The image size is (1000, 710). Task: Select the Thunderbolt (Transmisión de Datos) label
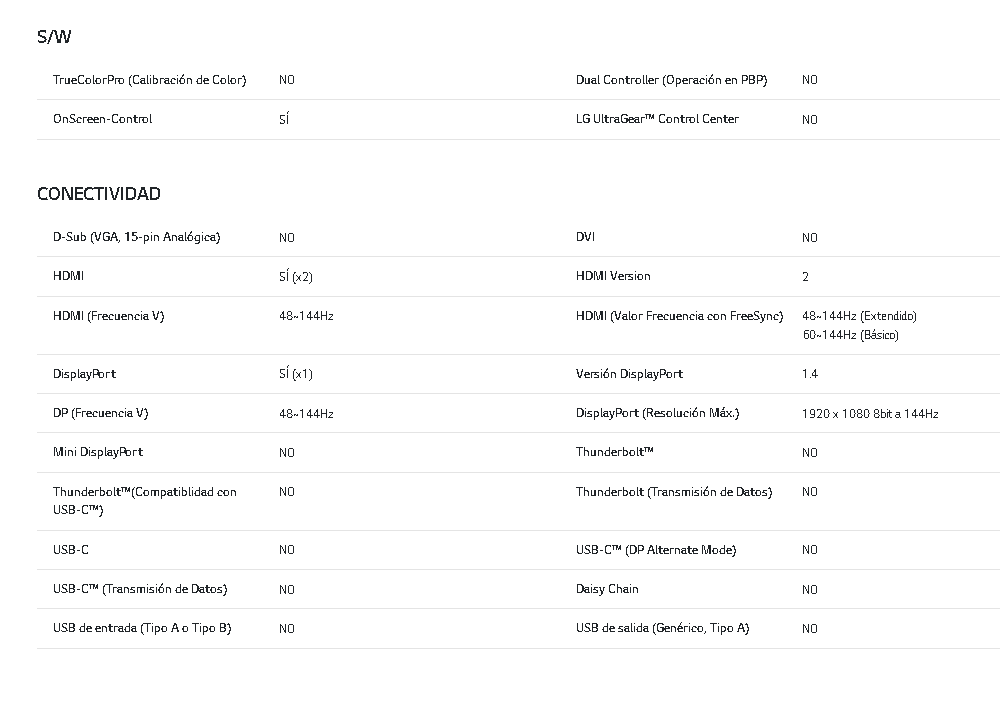673,492
